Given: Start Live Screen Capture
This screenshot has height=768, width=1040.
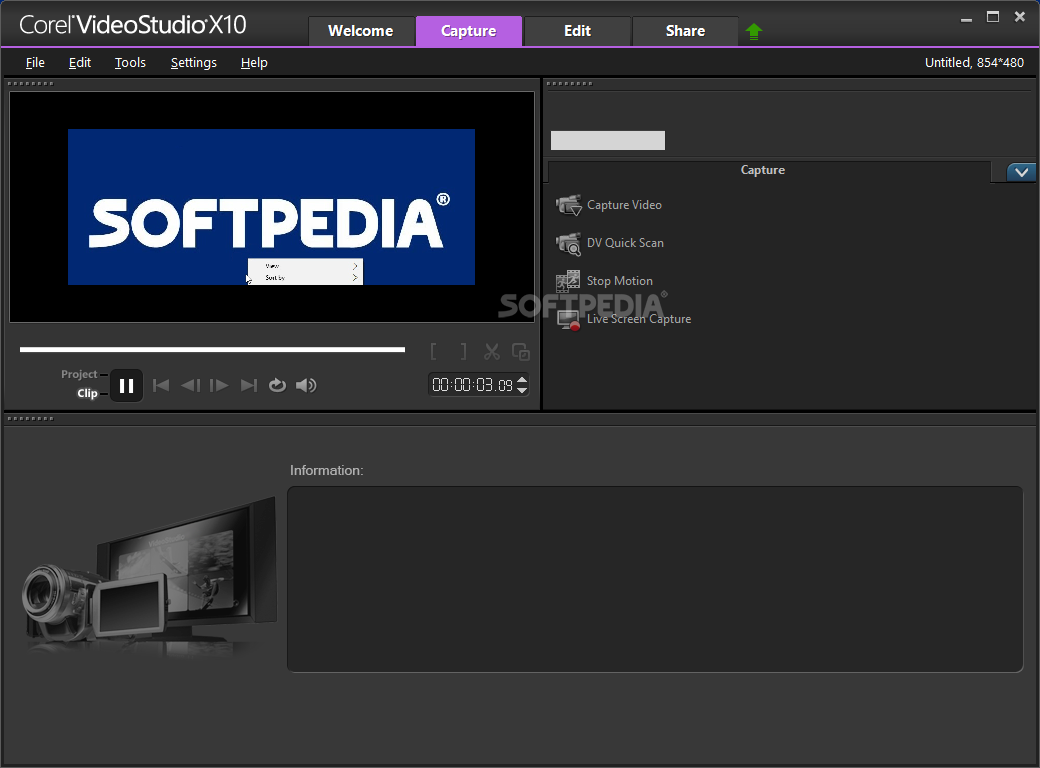Looking at the screenshot, I should point(639,319).
